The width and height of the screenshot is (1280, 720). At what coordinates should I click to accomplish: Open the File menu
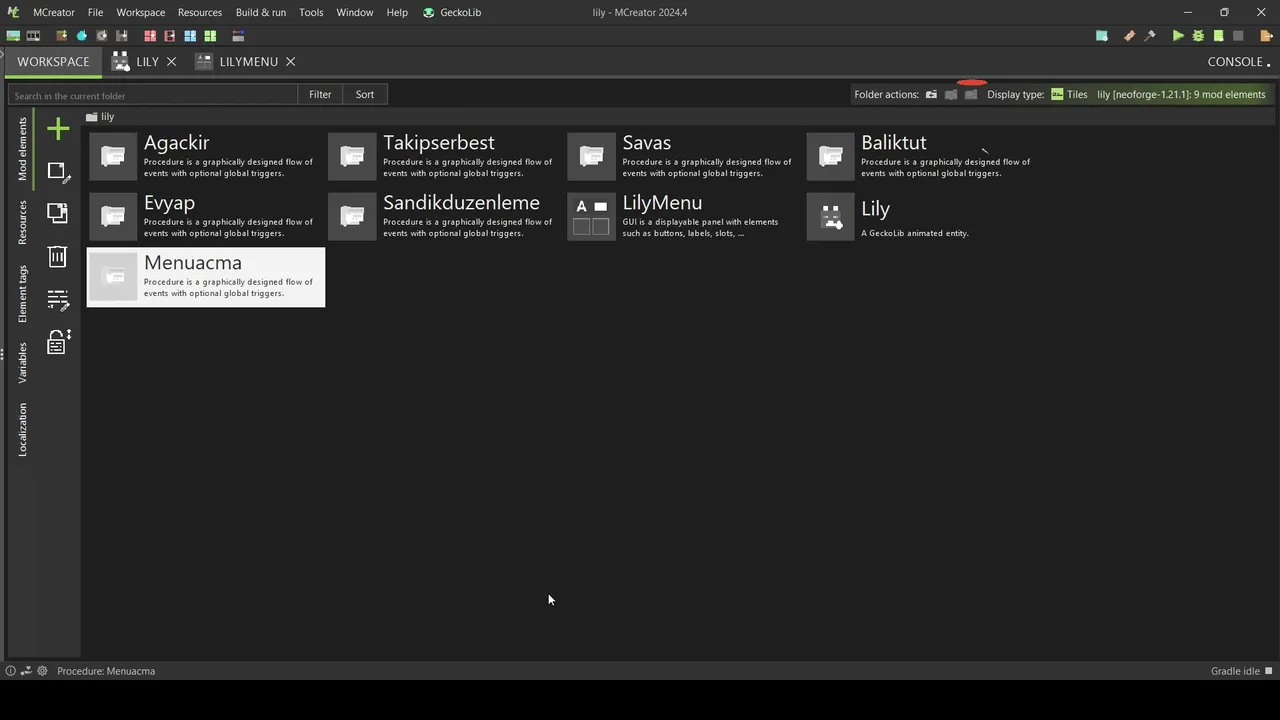[95, 12]
